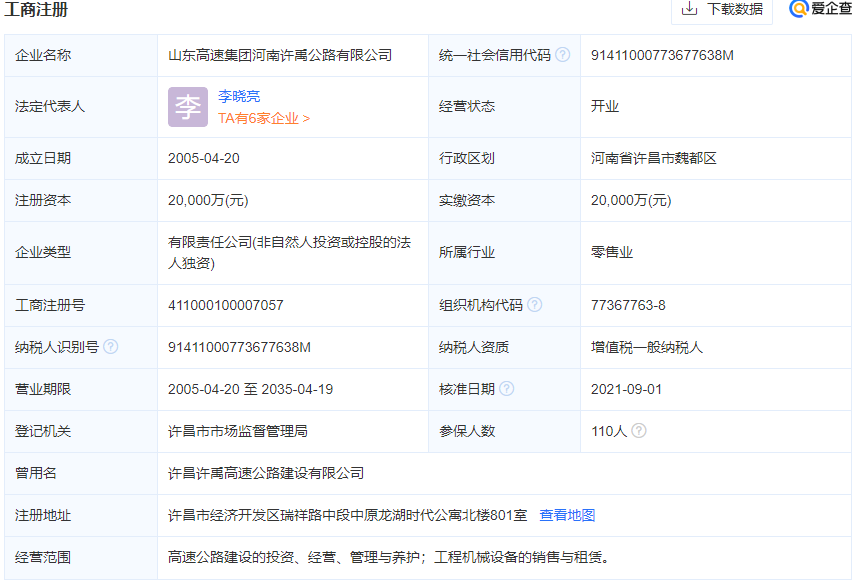Click the 参保人数 label cell

(x=504, y=432)
